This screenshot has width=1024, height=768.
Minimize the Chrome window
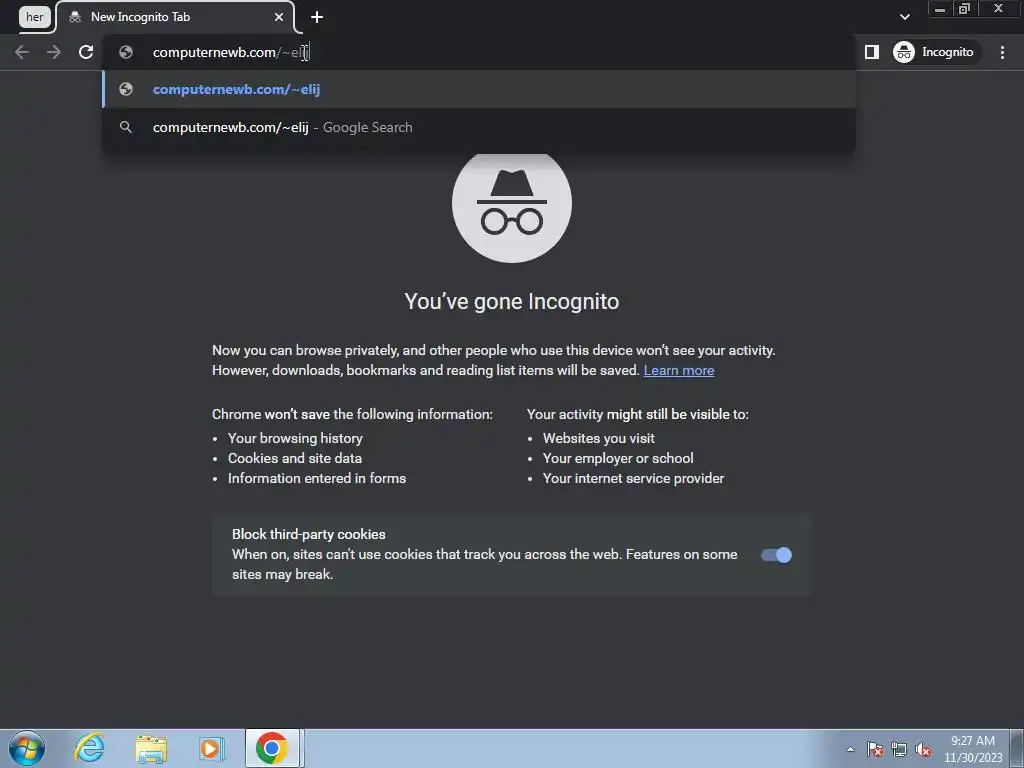(x=940, y=8)
